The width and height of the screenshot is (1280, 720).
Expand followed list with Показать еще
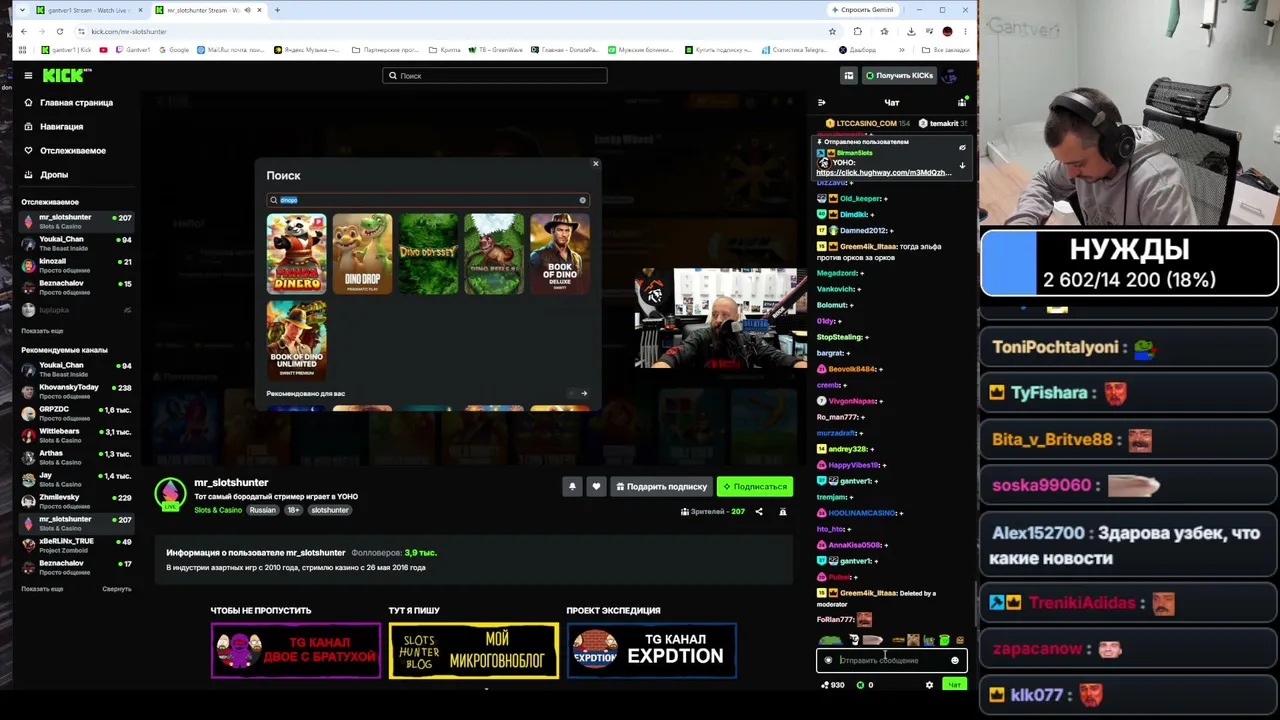pos(42,330)
